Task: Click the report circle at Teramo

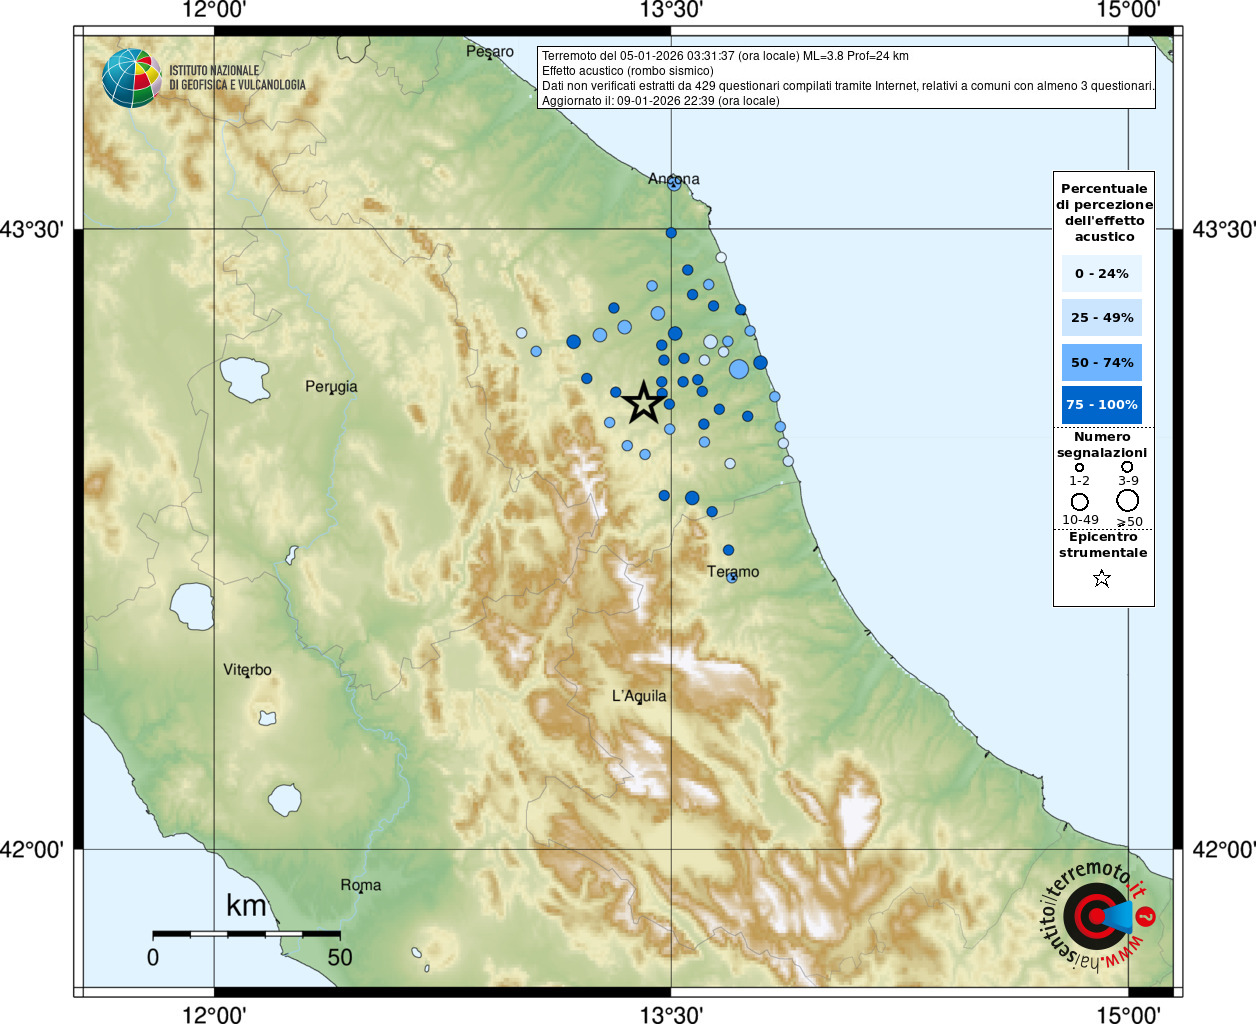Action: point(732,577)
